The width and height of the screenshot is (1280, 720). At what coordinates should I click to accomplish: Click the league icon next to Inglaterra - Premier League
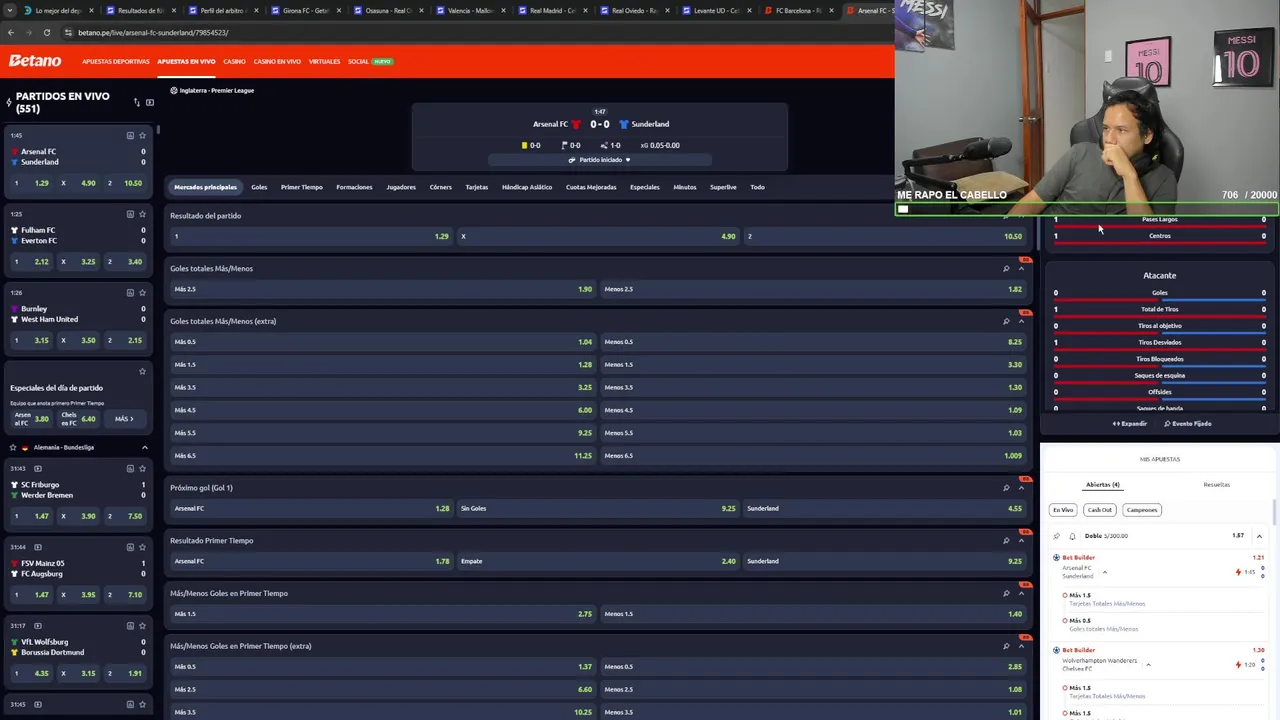(174, 90)
